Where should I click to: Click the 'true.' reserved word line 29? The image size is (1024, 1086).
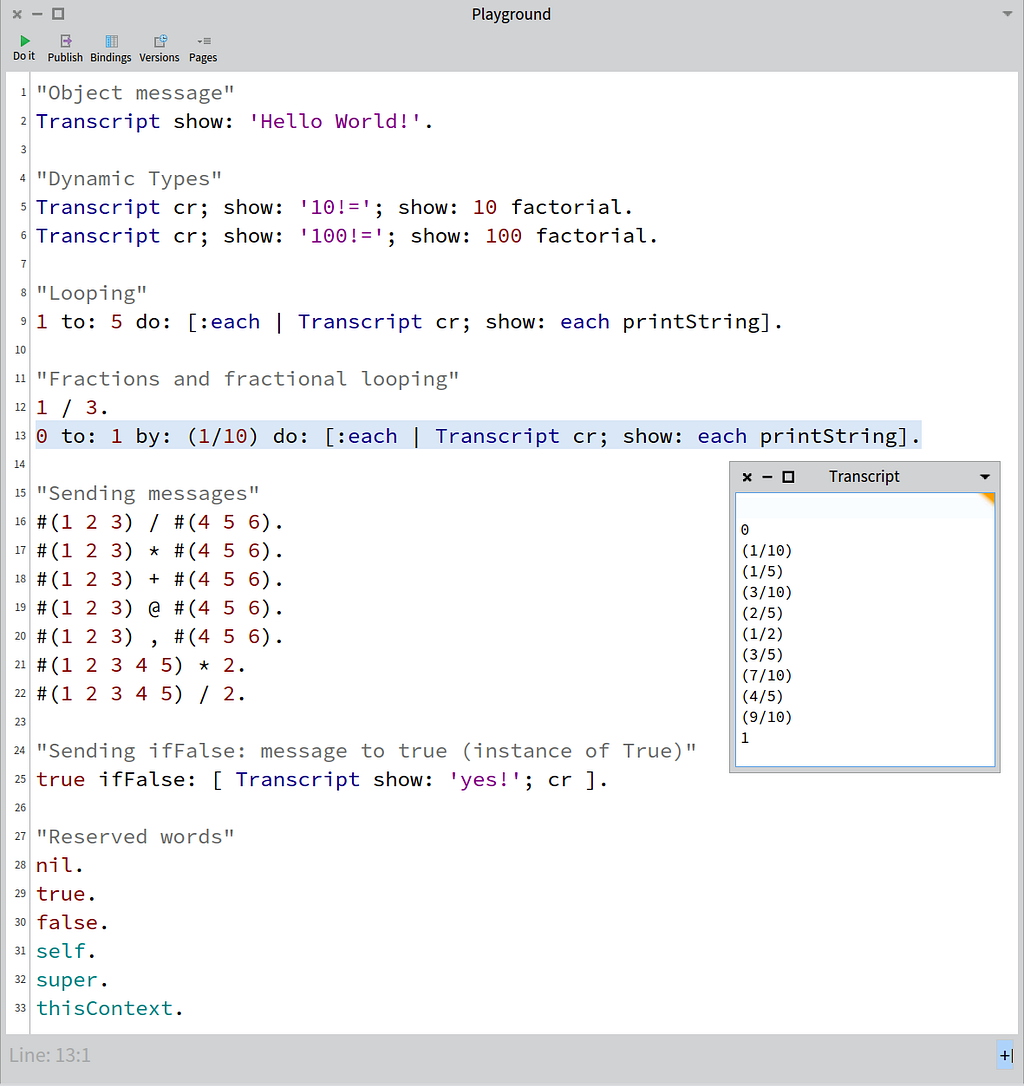[x=66, y=894]
